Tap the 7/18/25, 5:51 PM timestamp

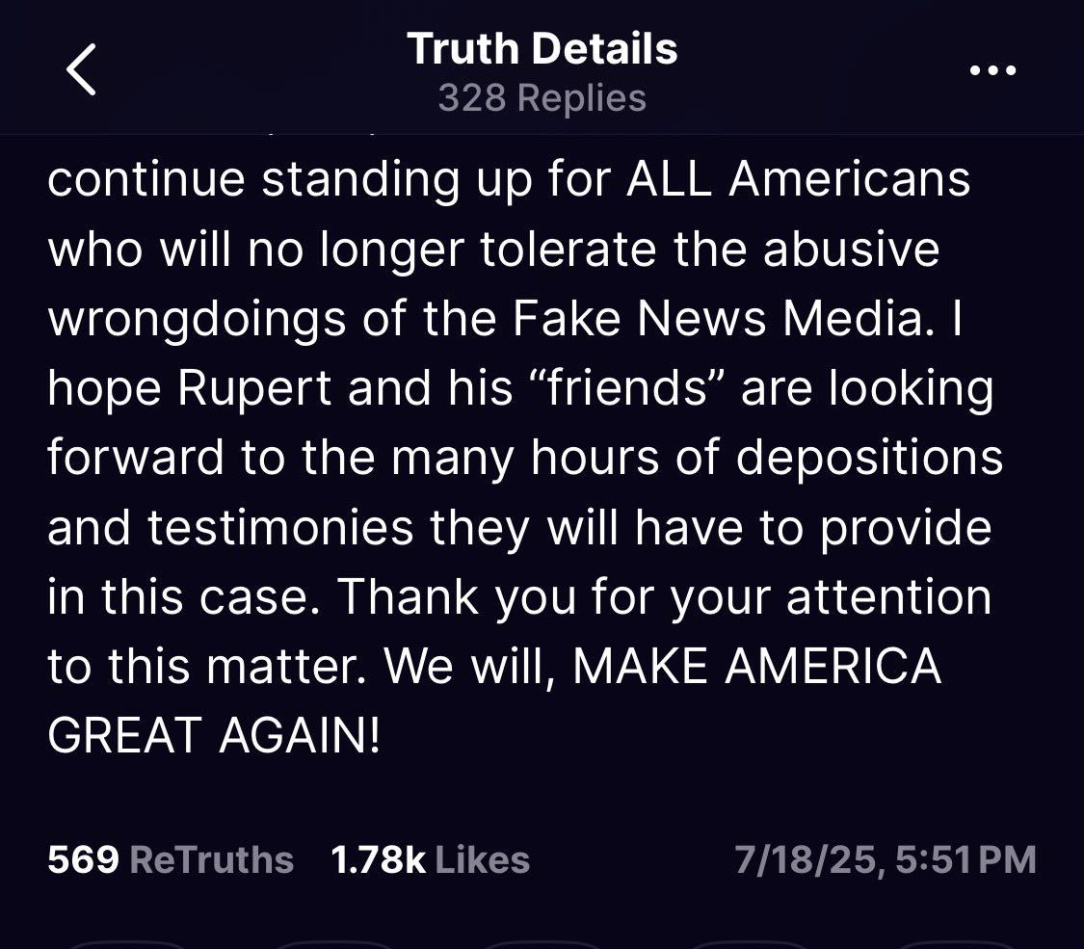[886, 860]
